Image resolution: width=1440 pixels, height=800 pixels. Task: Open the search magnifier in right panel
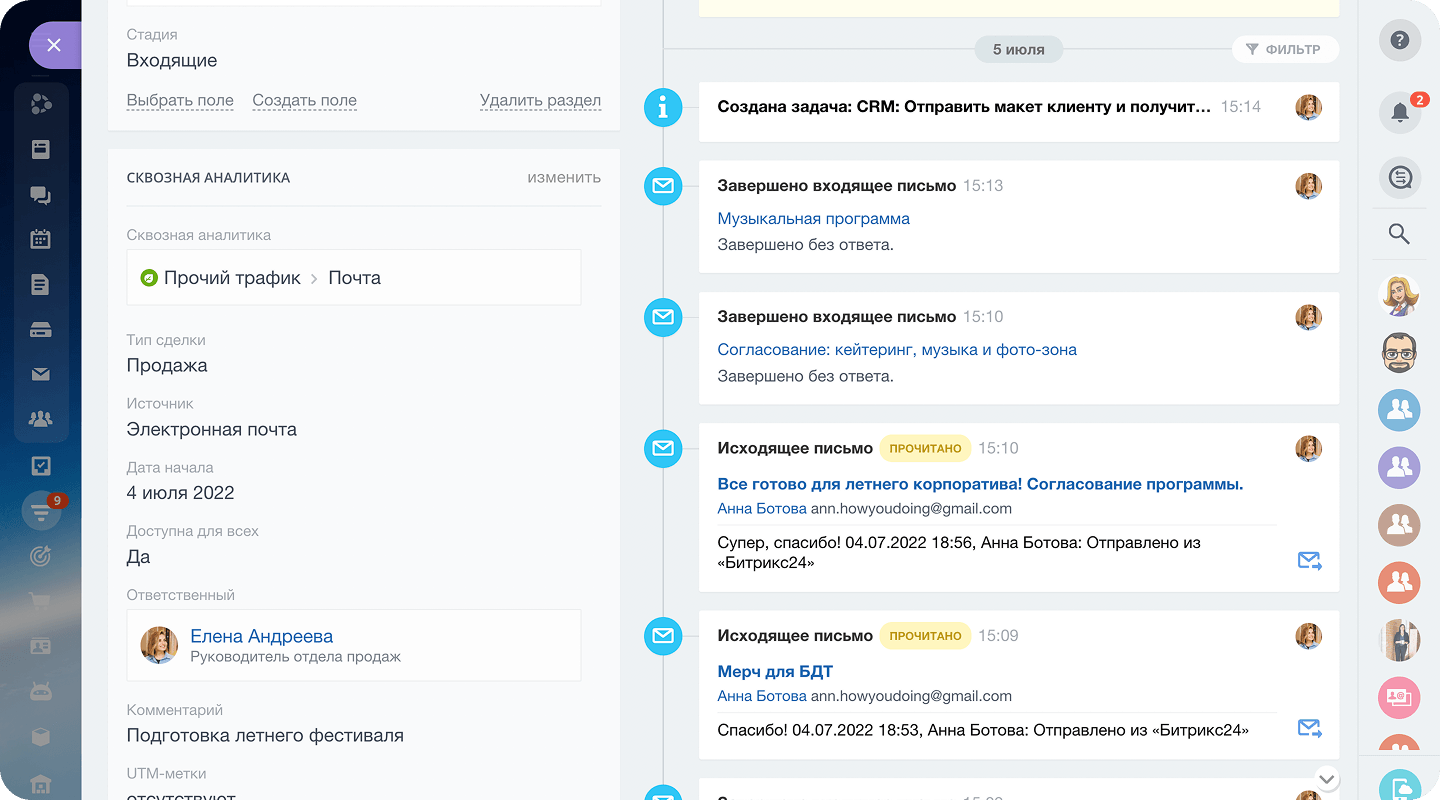(1399, 234)
